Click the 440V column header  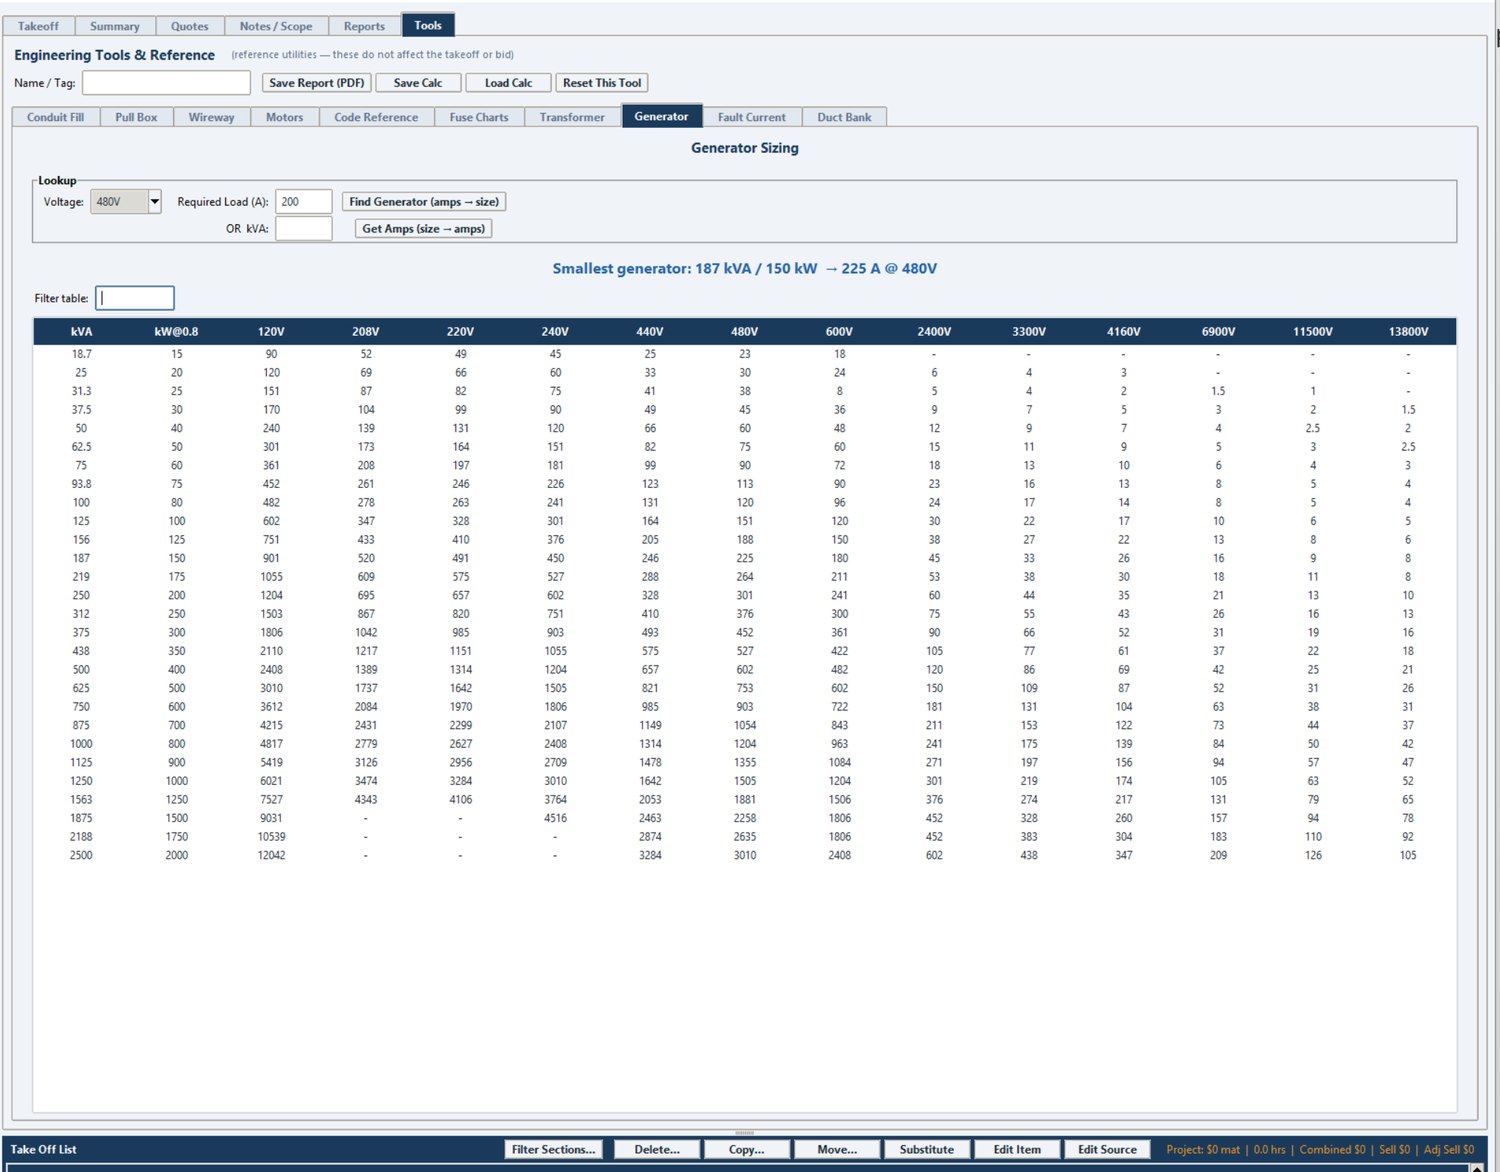[x=650, y=331]
